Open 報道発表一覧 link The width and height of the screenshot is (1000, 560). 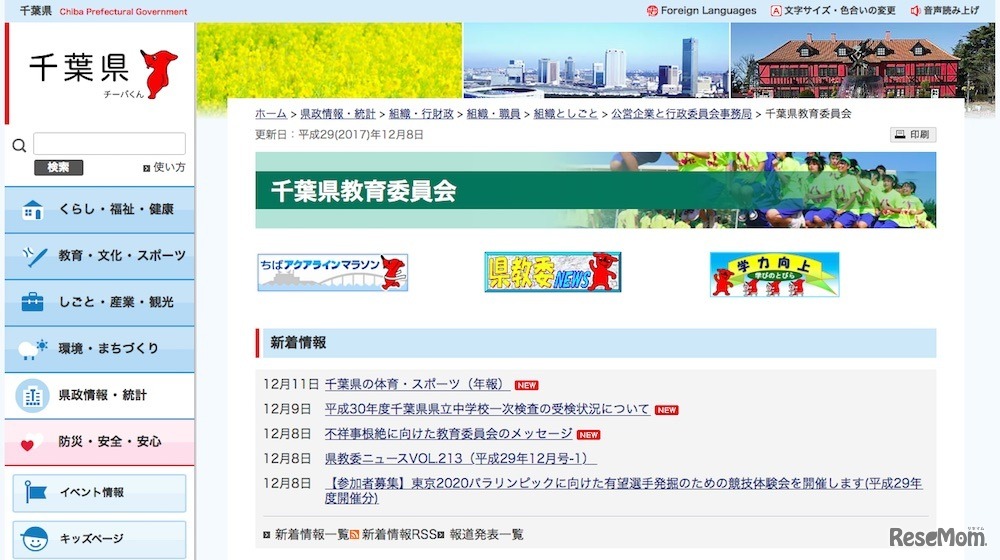[x=486, y=534]
